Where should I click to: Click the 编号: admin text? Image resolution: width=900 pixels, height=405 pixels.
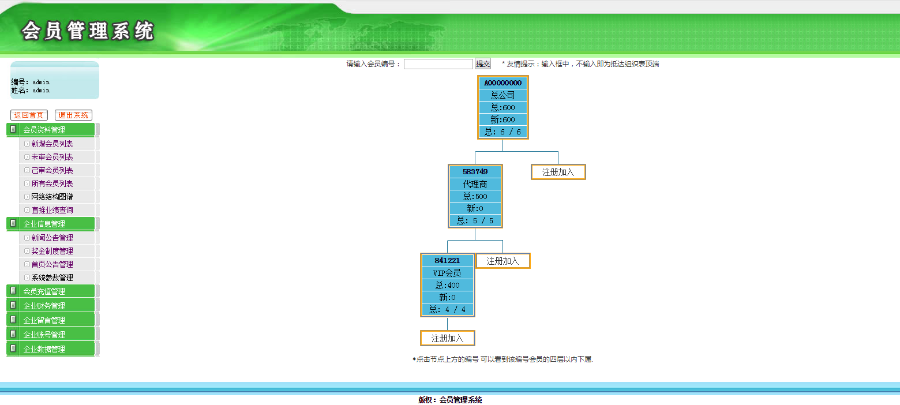click(x=30, y=82)
